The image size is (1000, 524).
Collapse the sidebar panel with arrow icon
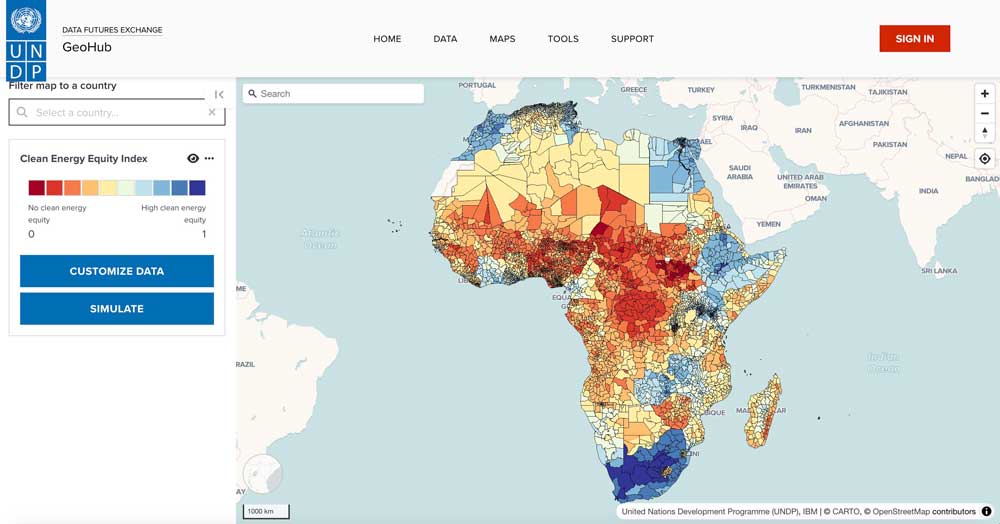(219, 94)
